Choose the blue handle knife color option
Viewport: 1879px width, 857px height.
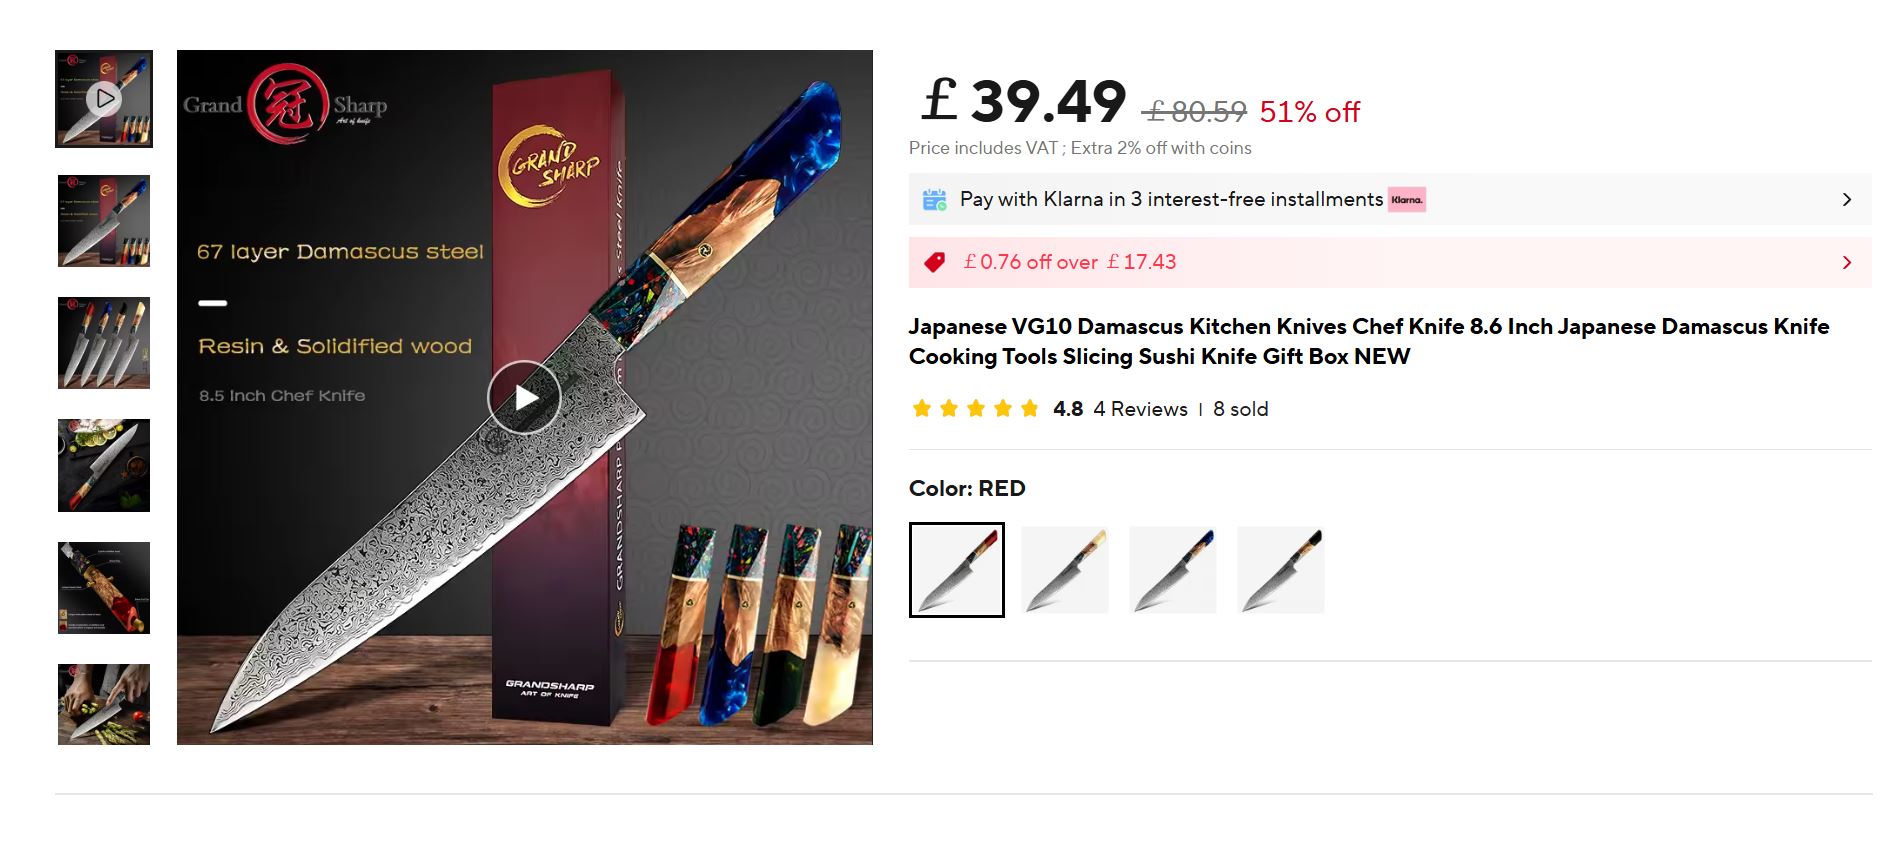[x=1173, y=570]
